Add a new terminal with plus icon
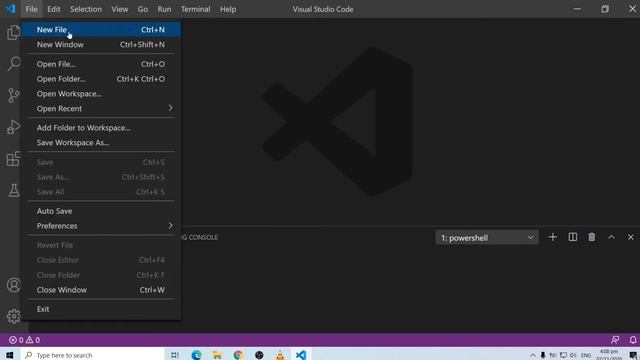Screen dimensions: 640x360 pos(553,237)
